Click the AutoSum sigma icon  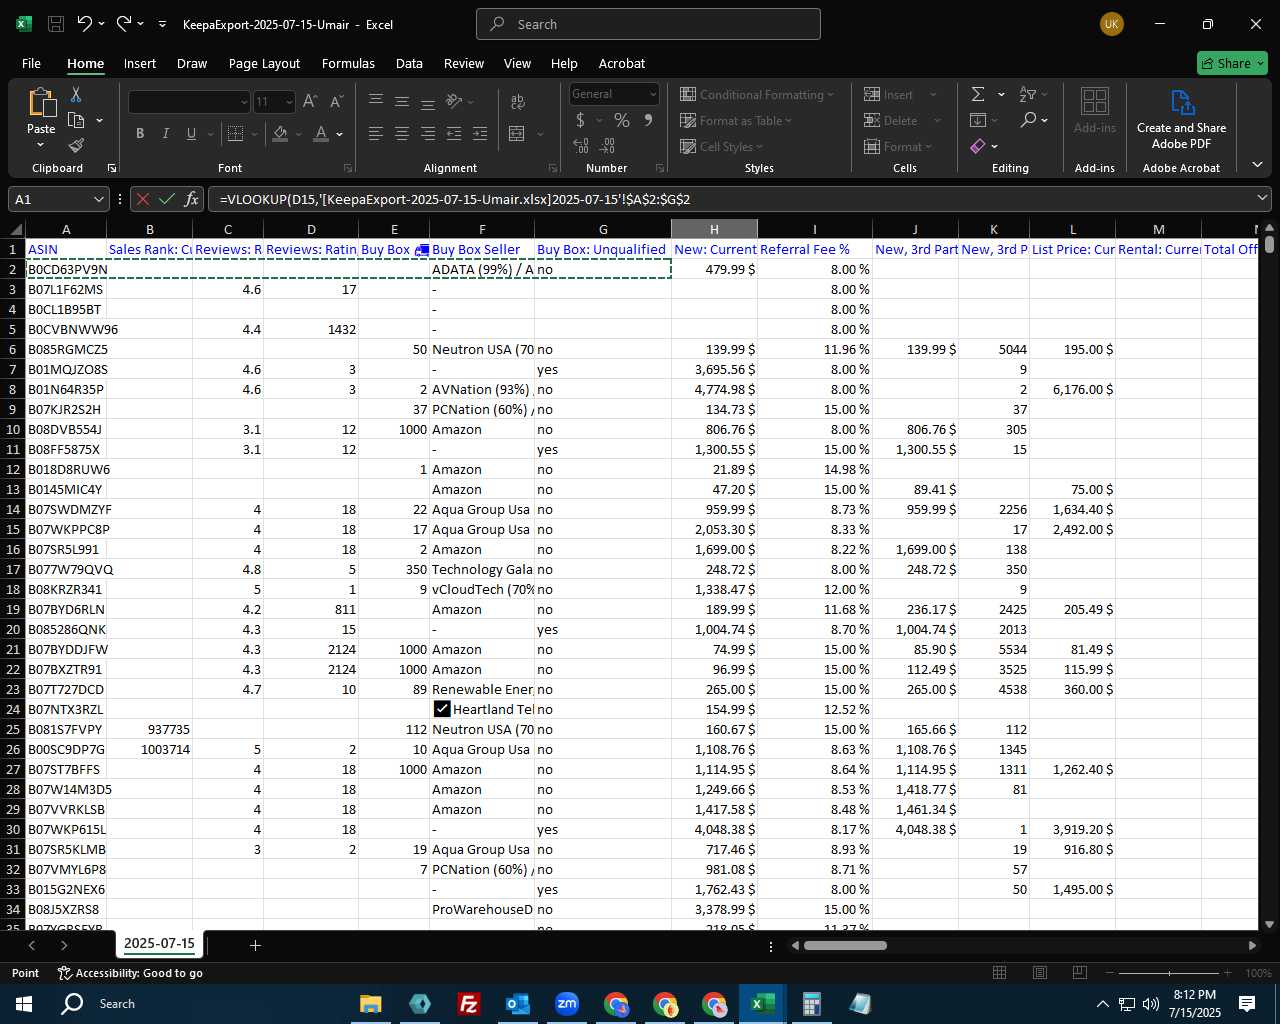[978, 94]
